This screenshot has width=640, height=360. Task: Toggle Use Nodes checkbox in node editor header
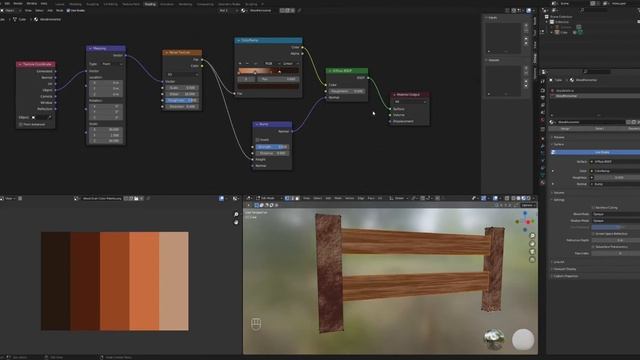[68, 11]
